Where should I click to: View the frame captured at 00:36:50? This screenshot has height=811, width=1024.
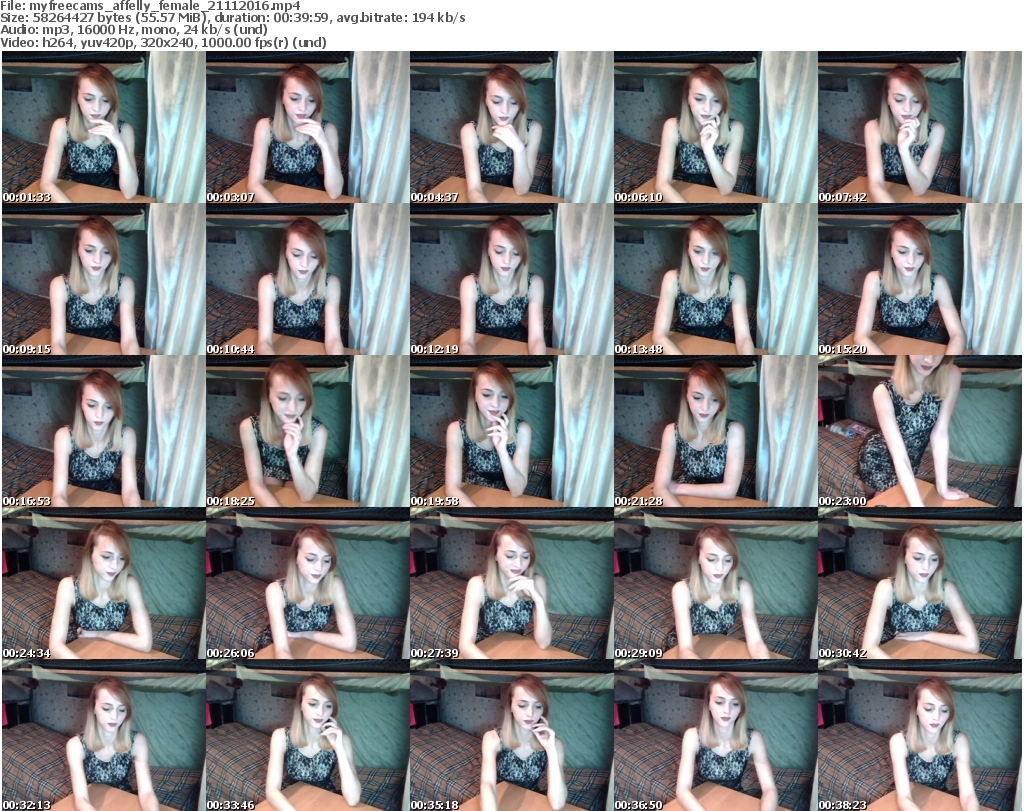click(x=716, y=735)
